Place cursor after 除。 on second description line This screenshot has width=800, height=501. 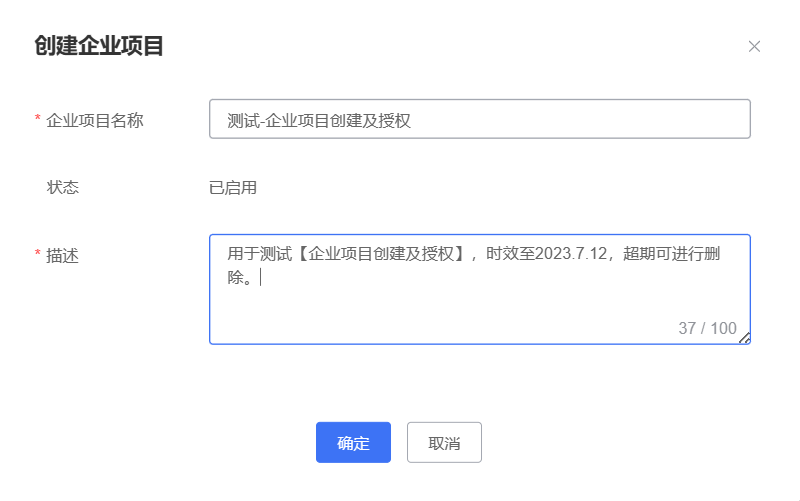[260, 278]
